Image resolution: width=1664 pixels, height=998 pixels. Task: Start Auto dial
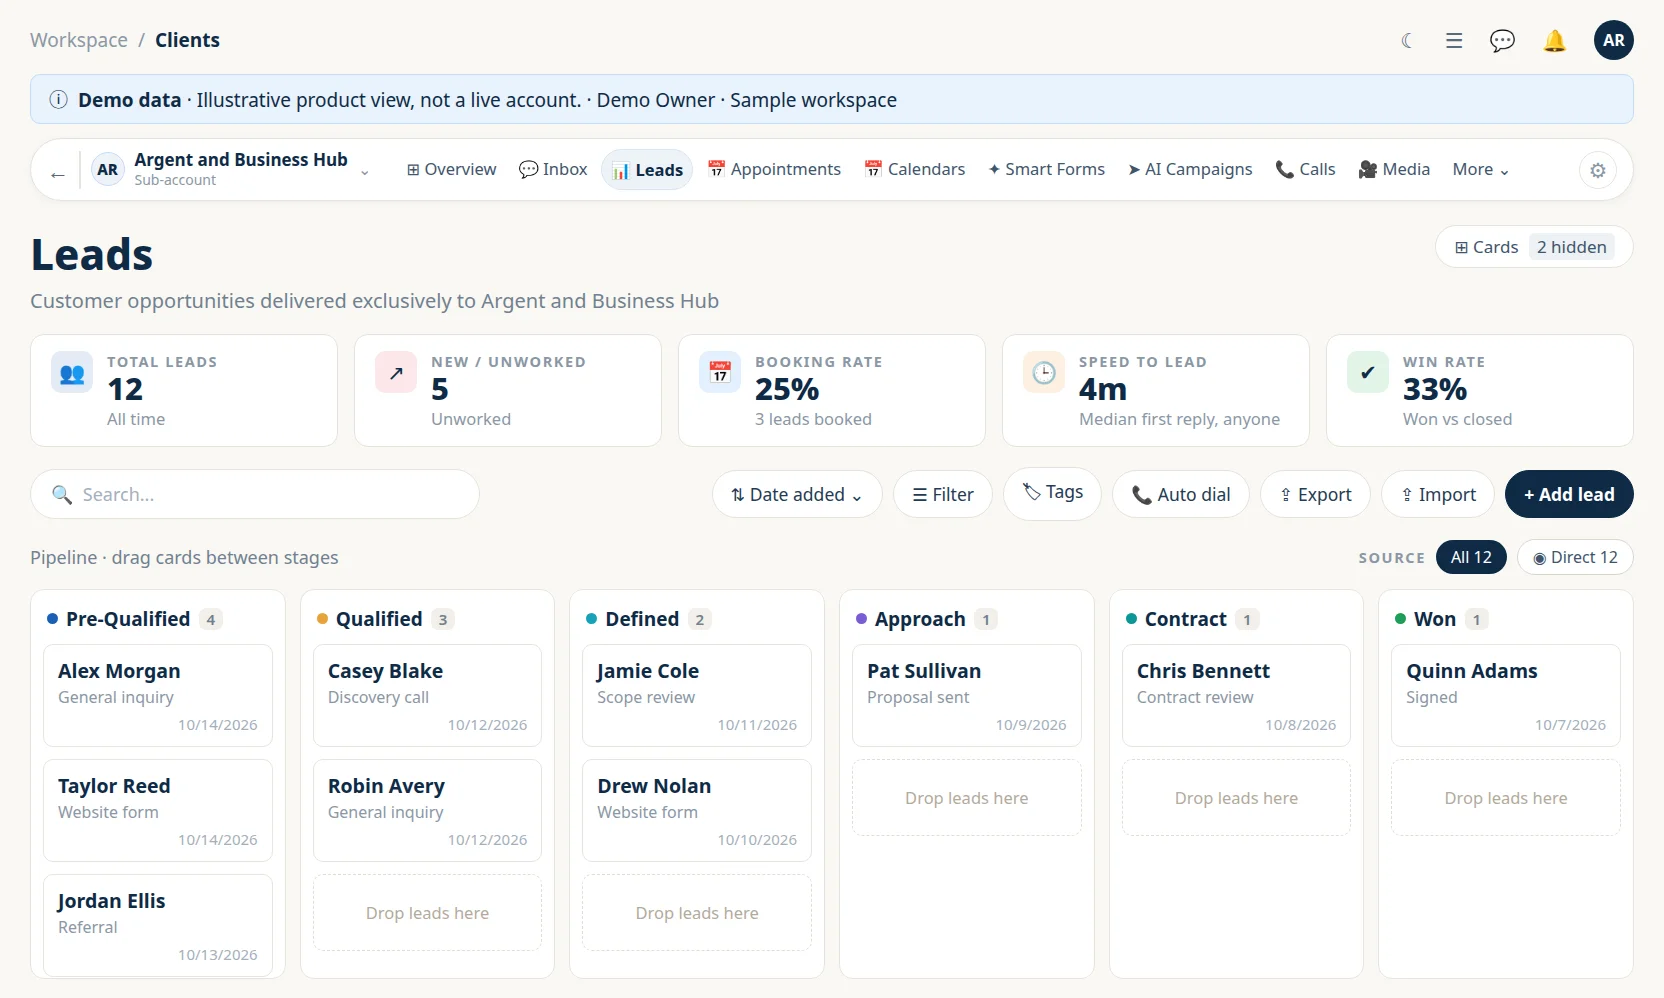click(1181, 494)
